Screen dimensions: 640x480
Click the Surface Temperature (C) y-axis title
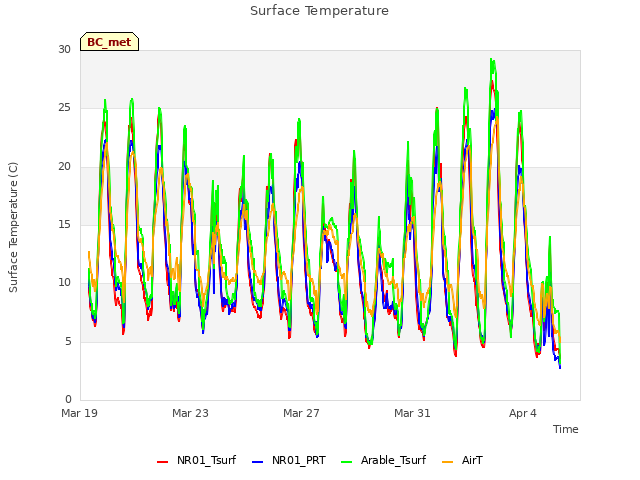point(13,227)
